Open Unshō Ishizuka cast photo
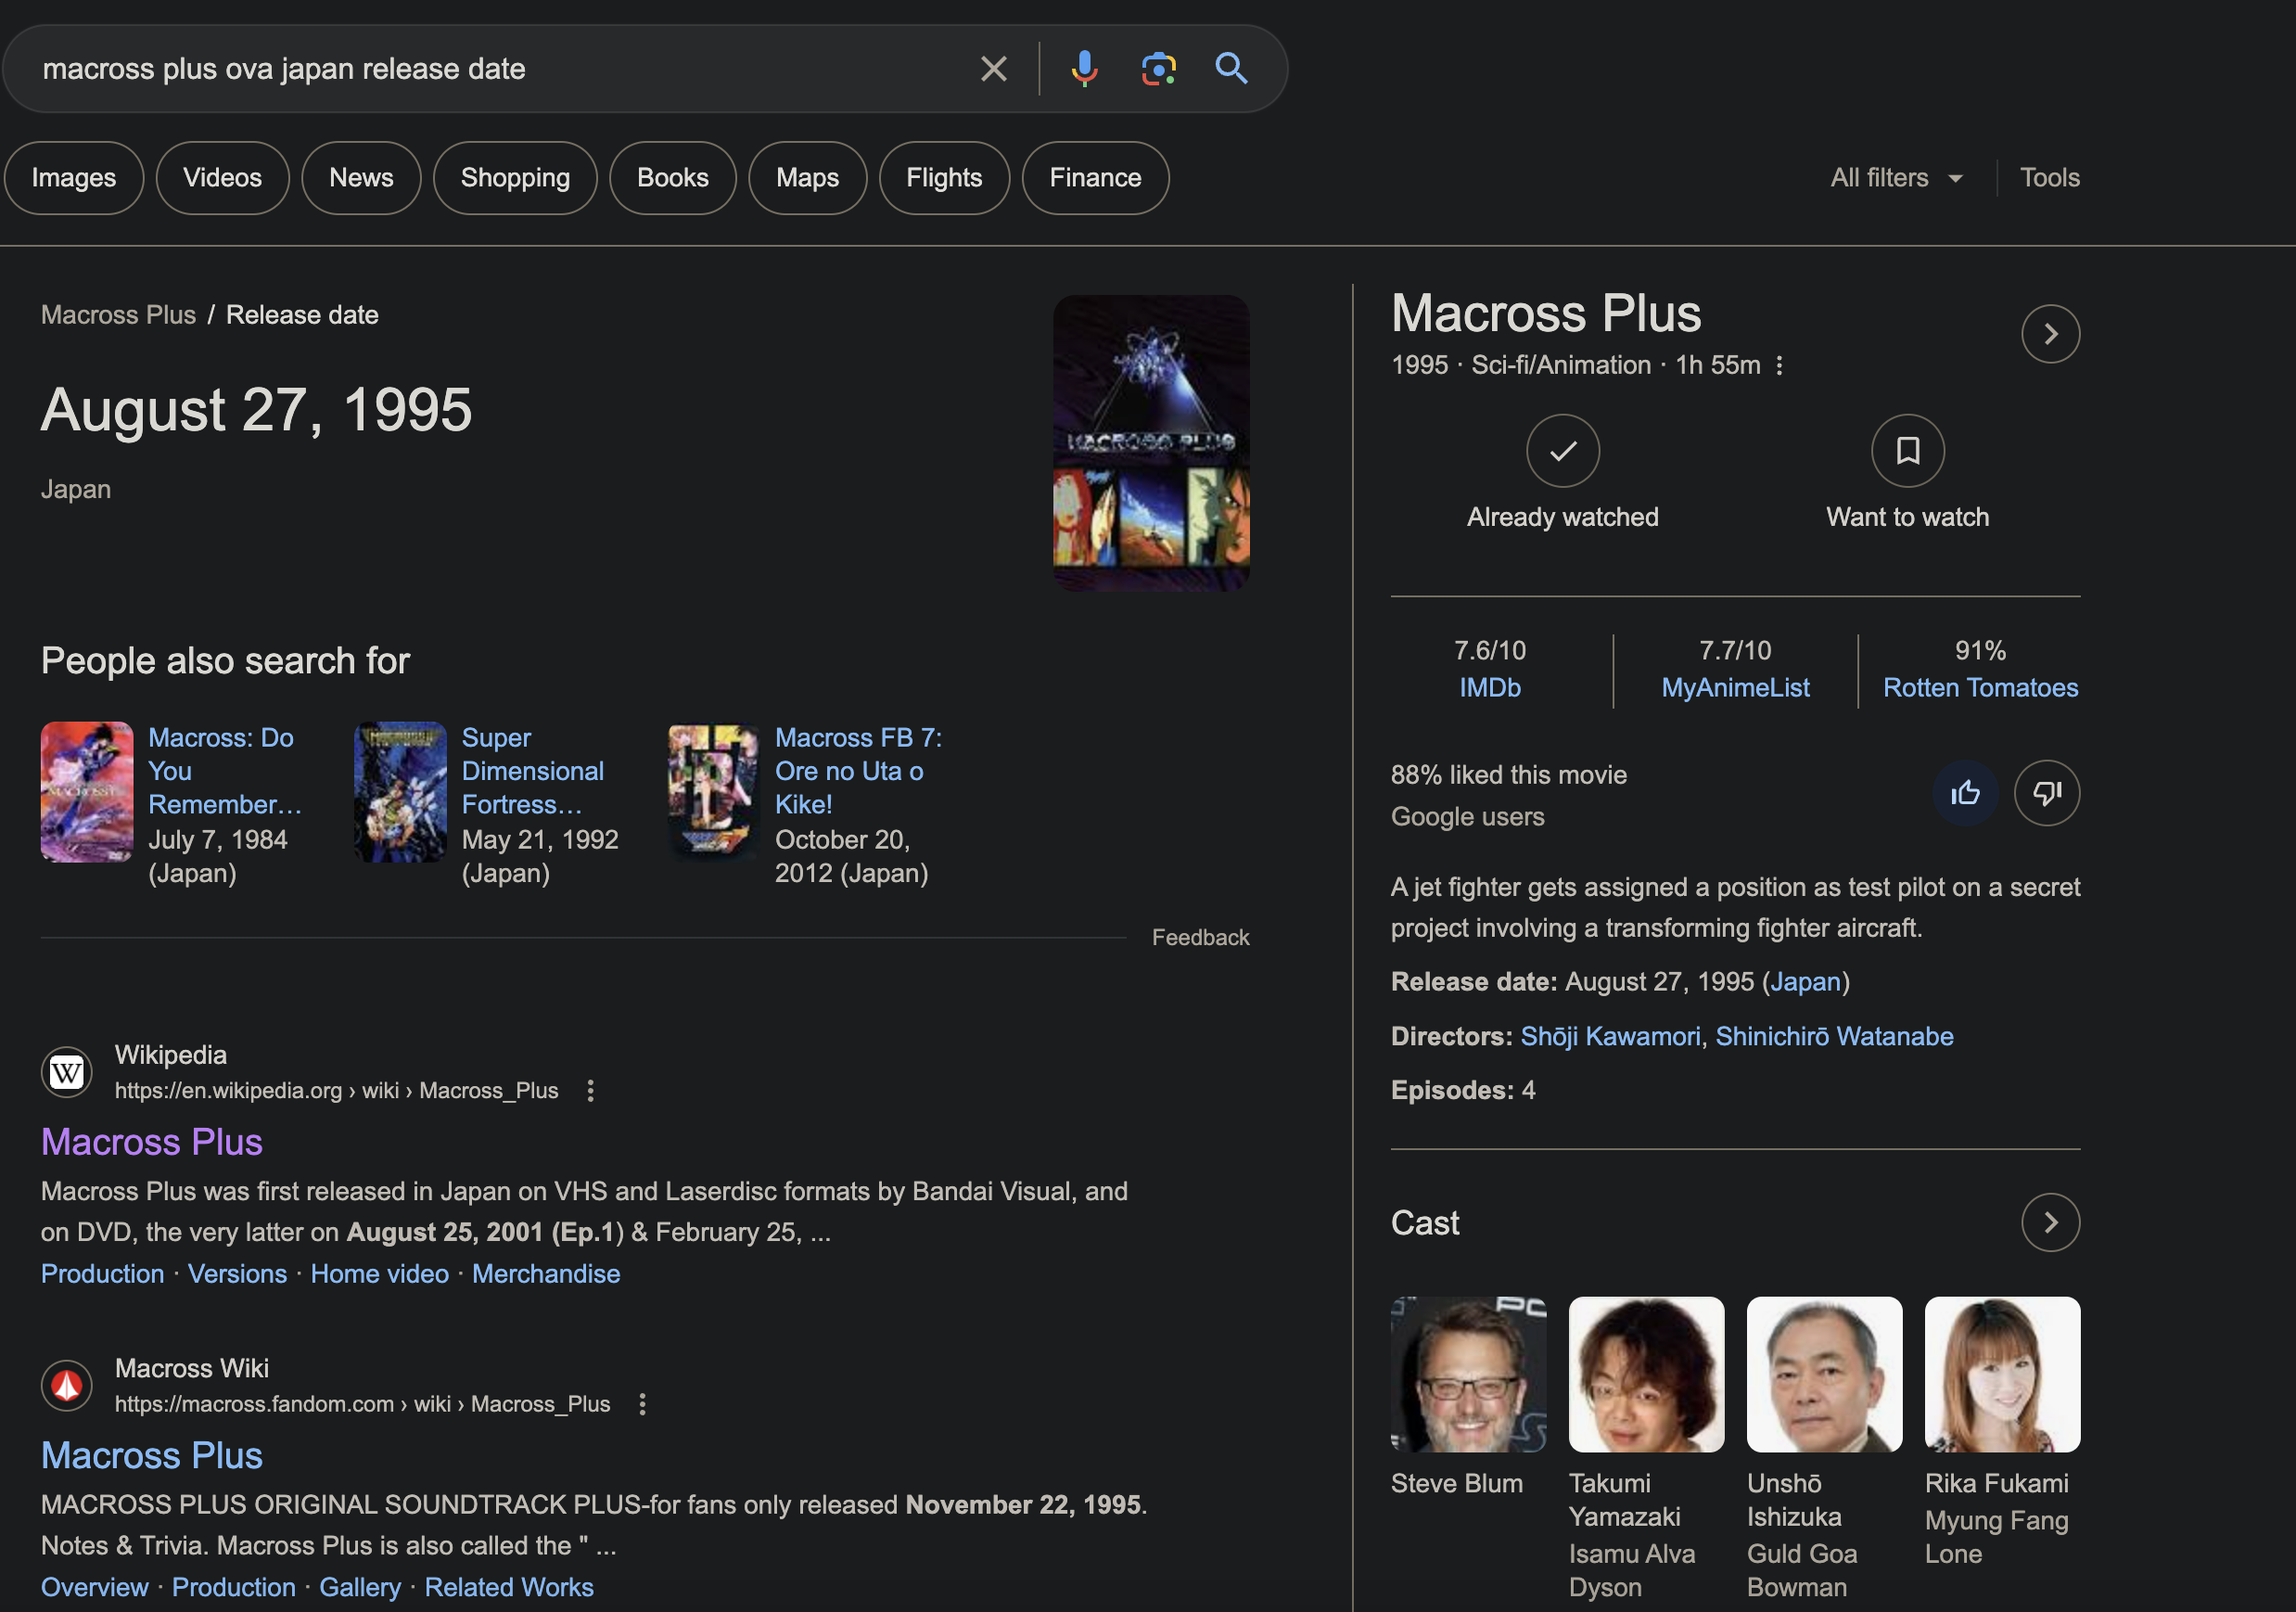This screenshot has width=2296, height=1612. tap(1824, 1375)
